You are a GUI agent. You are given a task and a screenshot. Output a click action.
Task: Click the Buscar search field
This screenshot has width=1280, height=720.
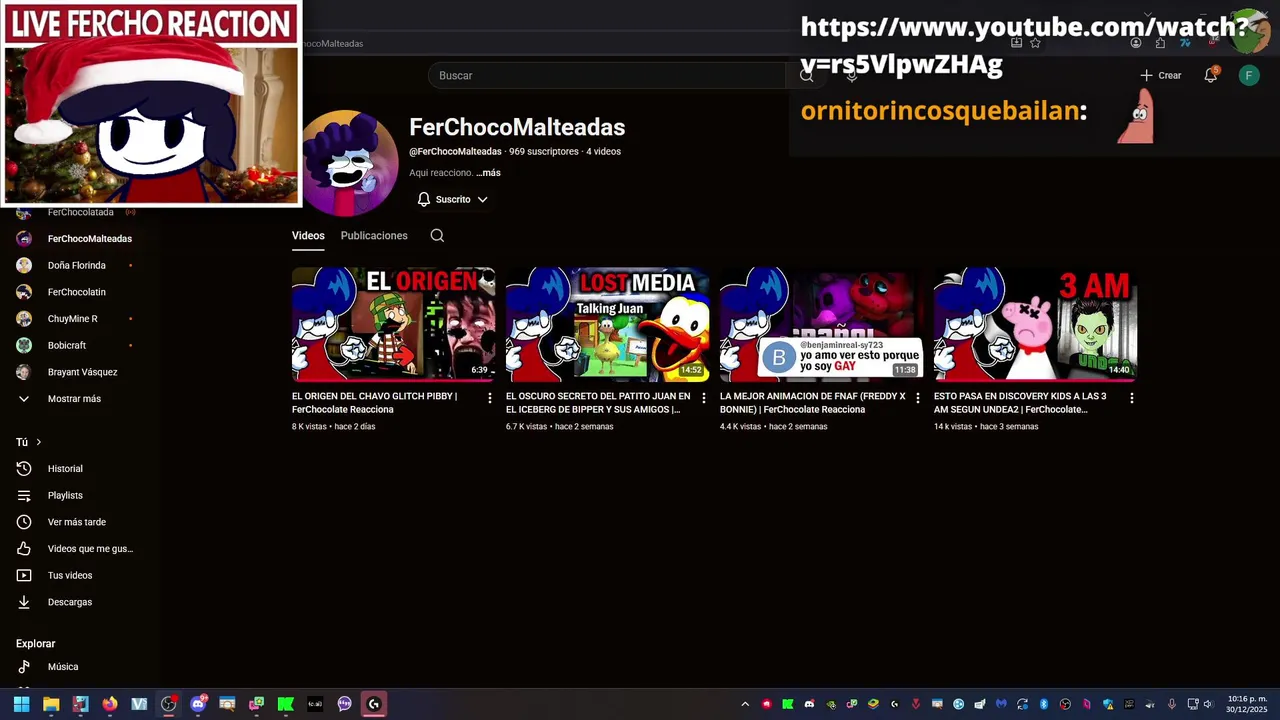(607, 75)
